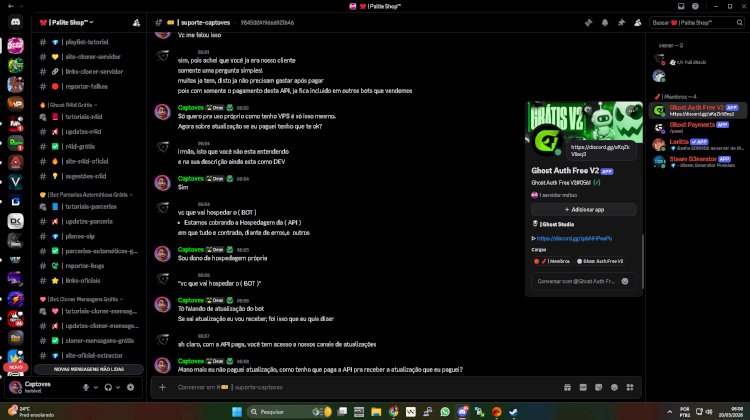This screenshot has height=420, width=750.
Task: Select Ghost Payments in member list
Action: pos(698,127)
